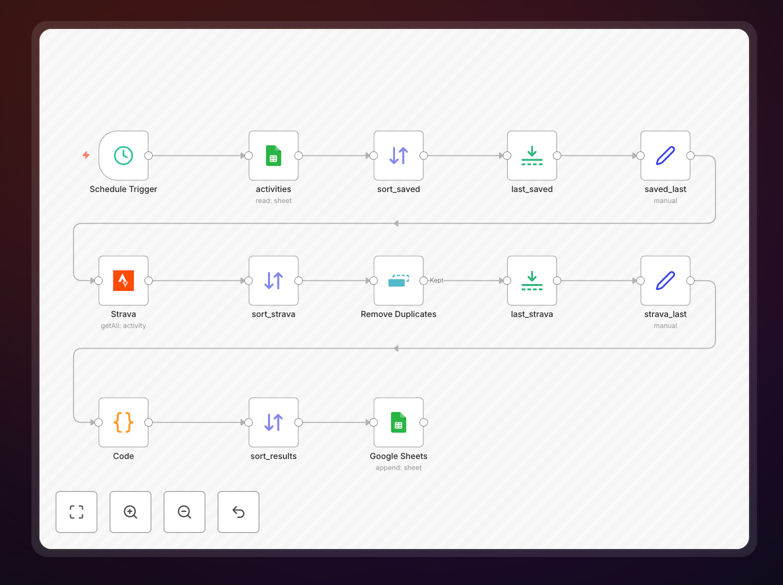Select the Google Sheets append node
This screenshot has height=585, width=783.
[398, 422]
